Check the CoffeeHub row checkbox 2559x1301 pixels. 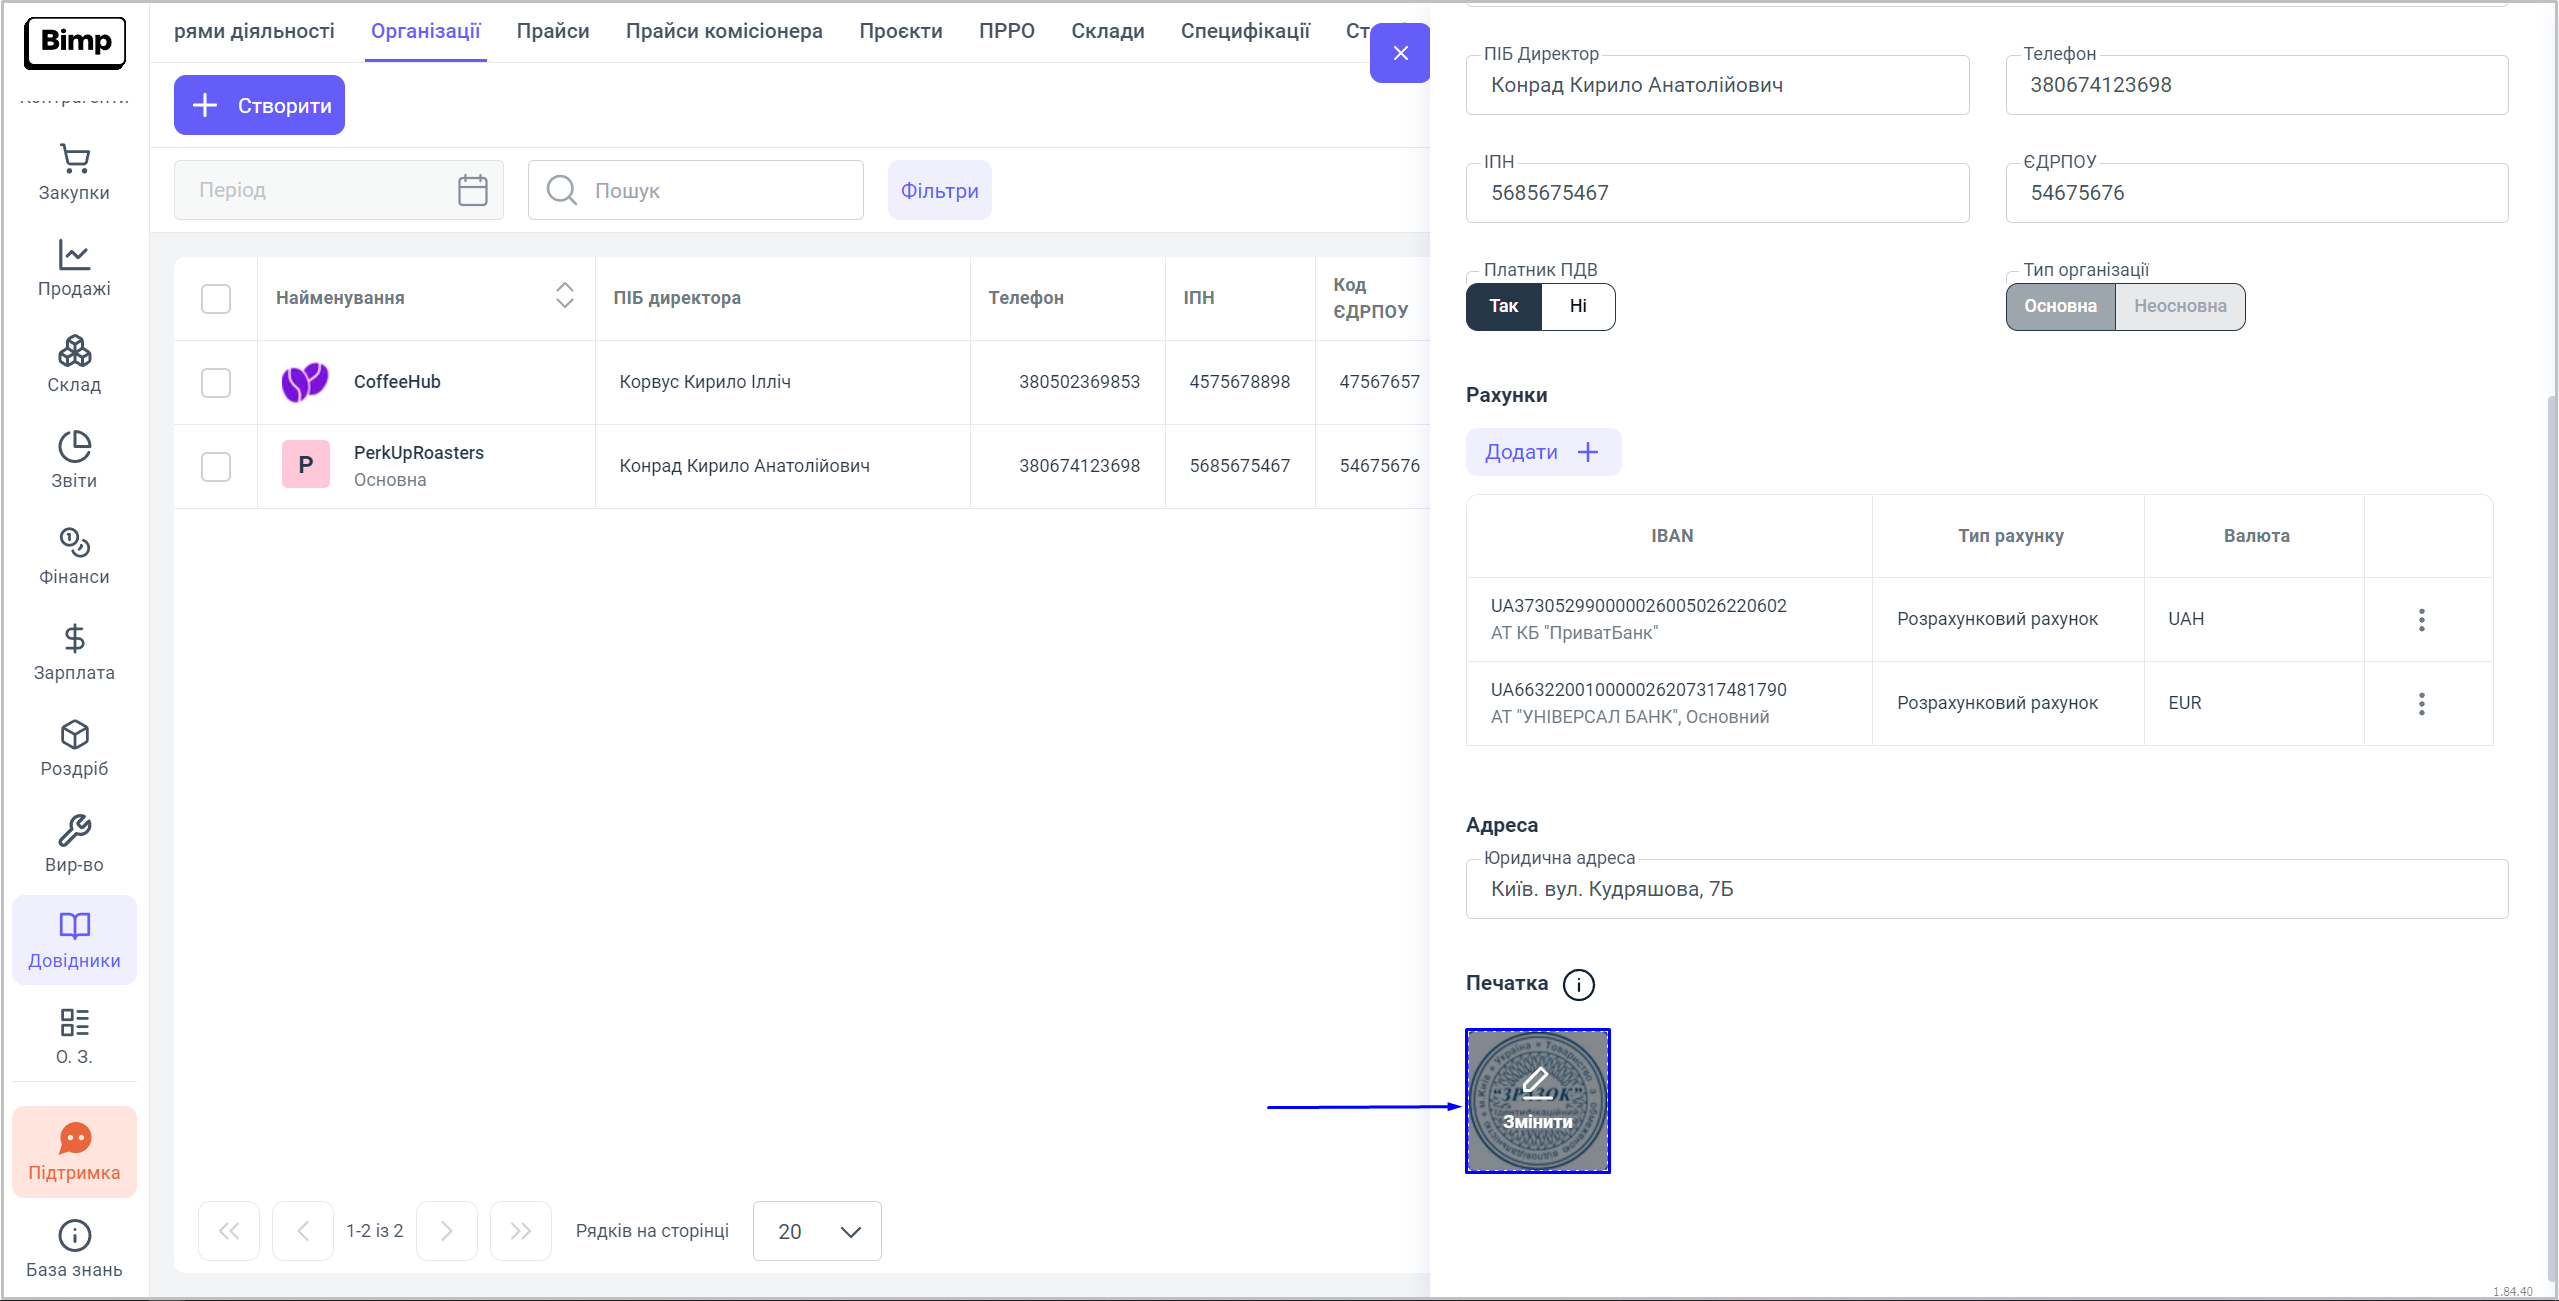216,383
